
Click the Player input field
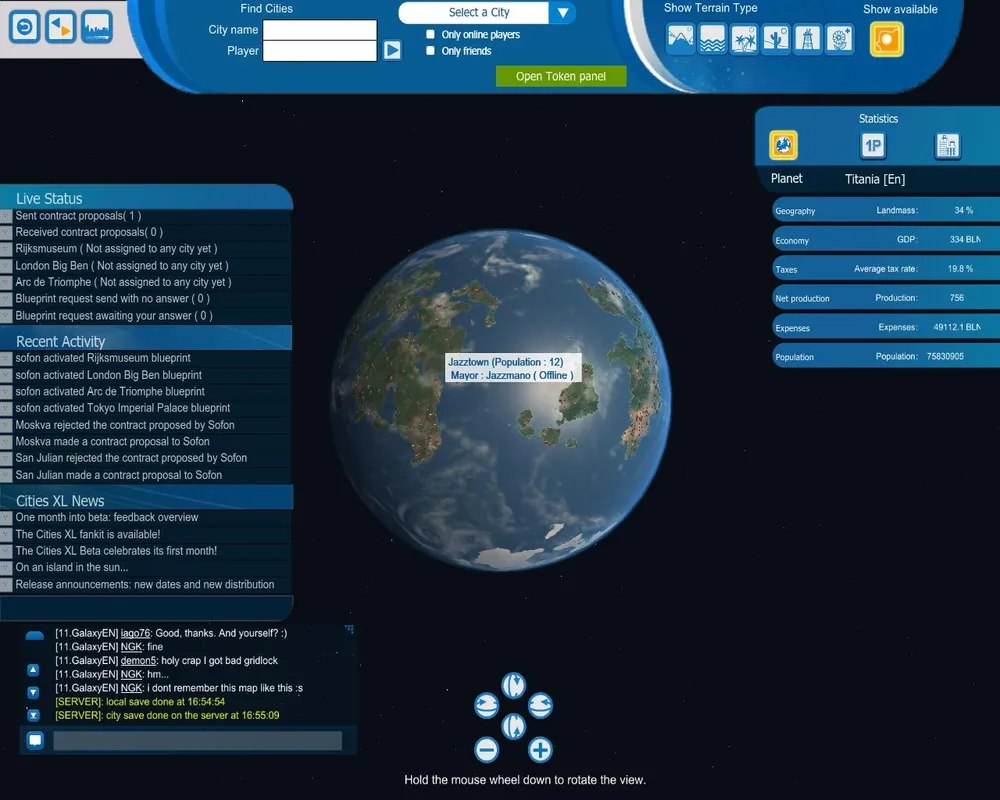(x=320, y=51)
